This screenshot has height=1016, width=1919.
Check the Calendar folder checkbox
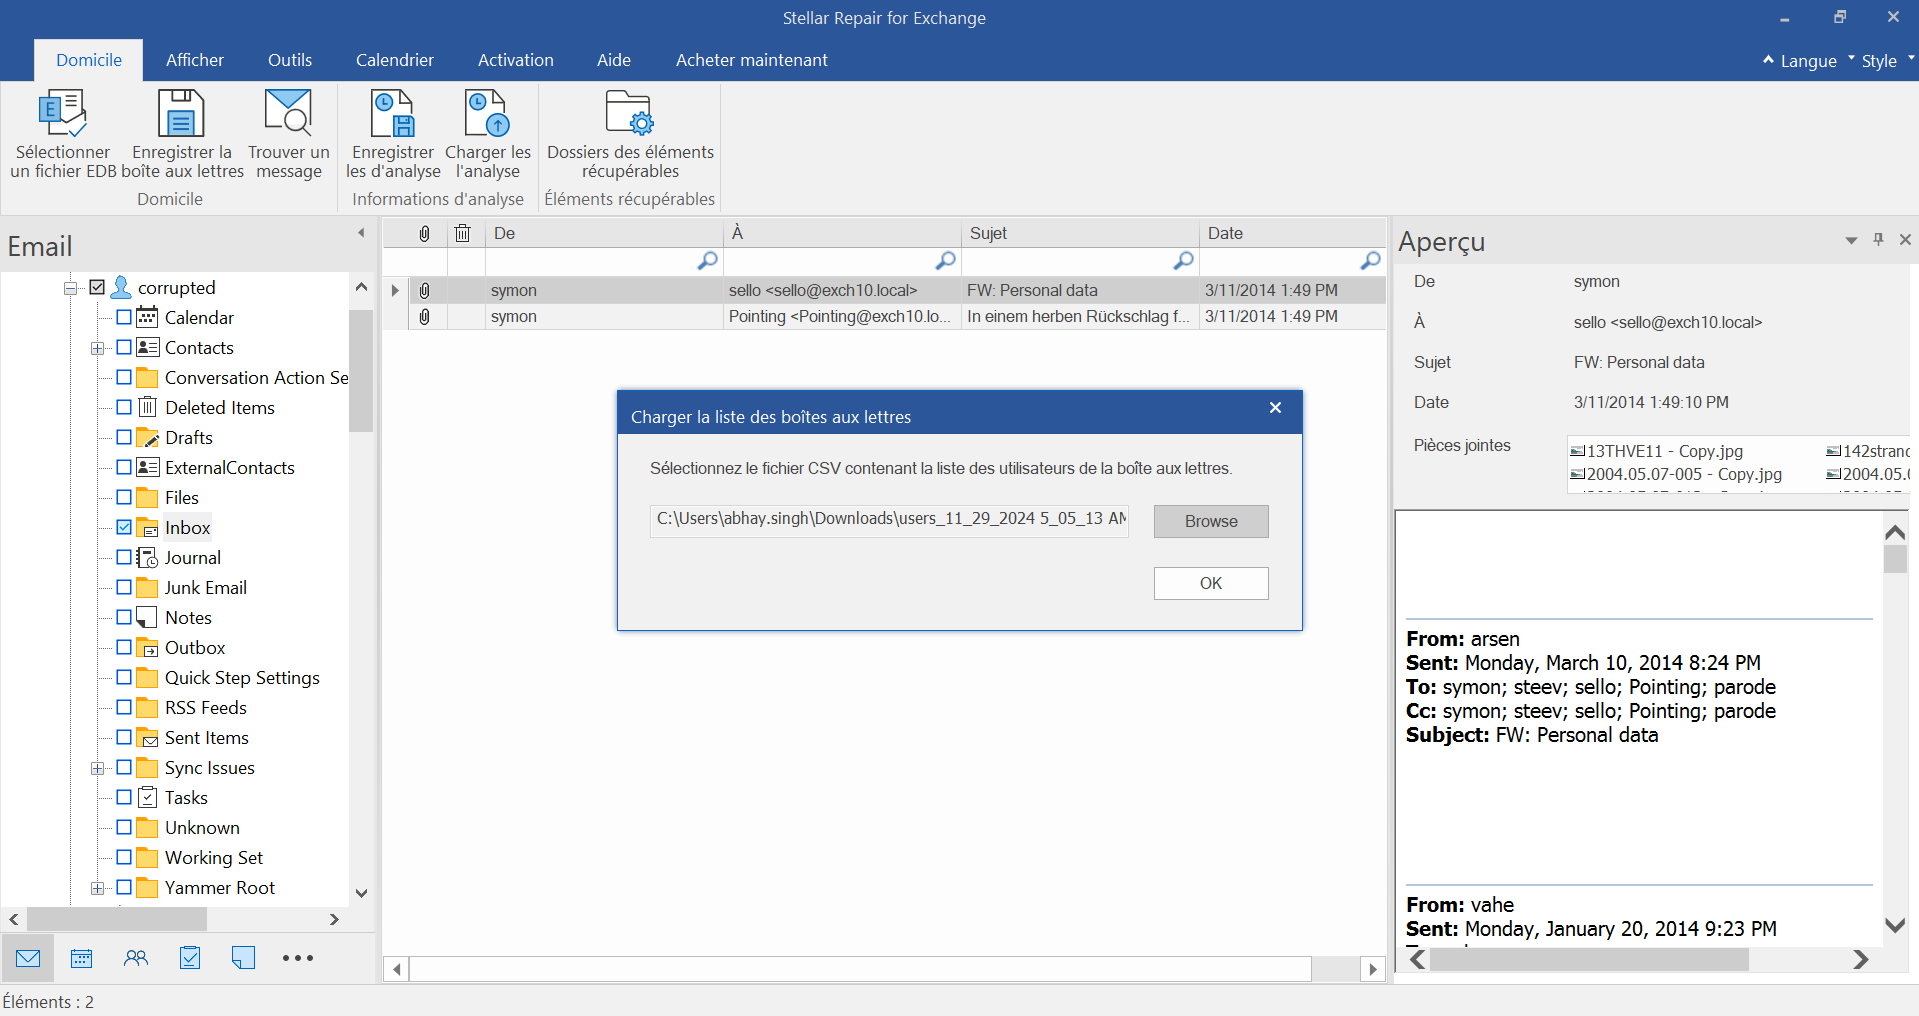click(124, 317)
